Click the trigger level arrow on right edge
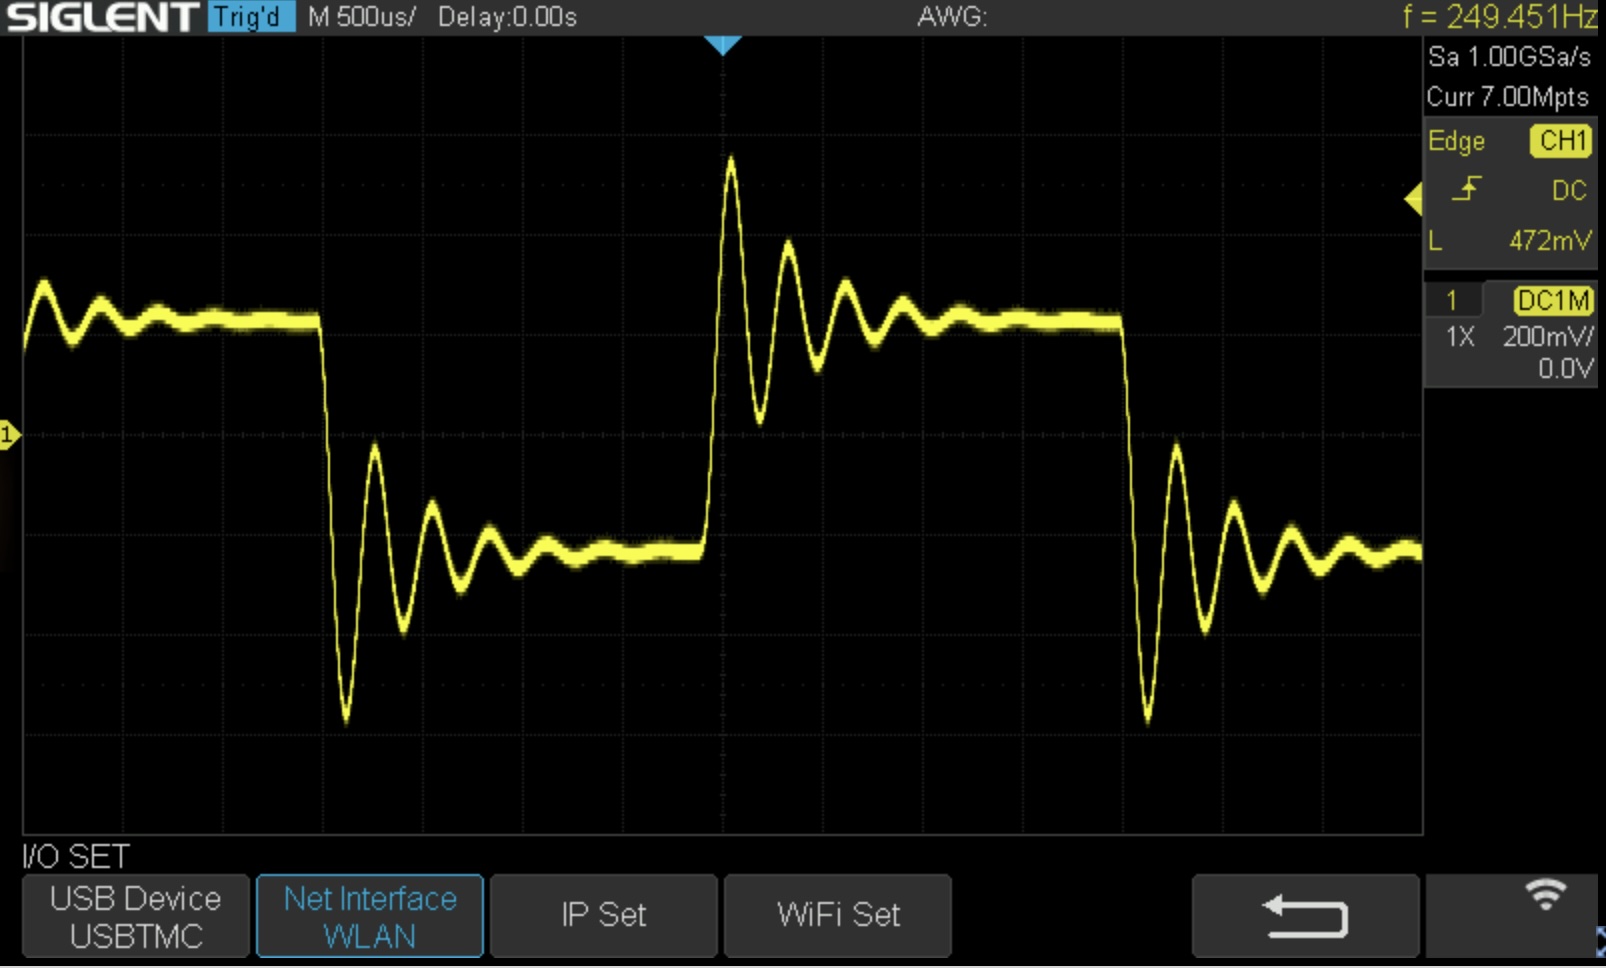Screen dimensions: 1606x968 point(1413,200)
